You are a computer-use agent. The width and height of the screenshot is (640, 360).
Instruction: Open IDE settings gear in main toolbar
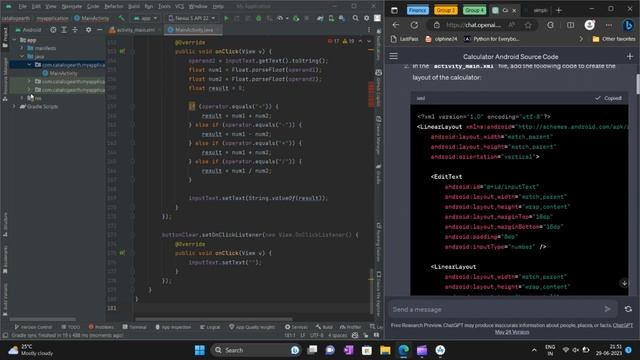pos(367,18)
